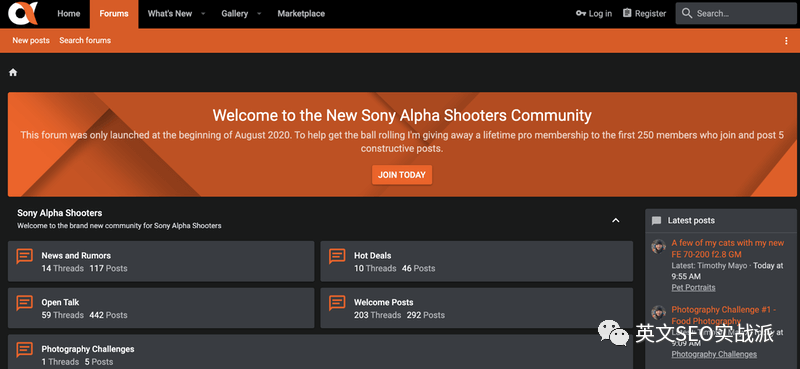Click avatar next to Photography Challenge #1 post

[x=659, y=313]
